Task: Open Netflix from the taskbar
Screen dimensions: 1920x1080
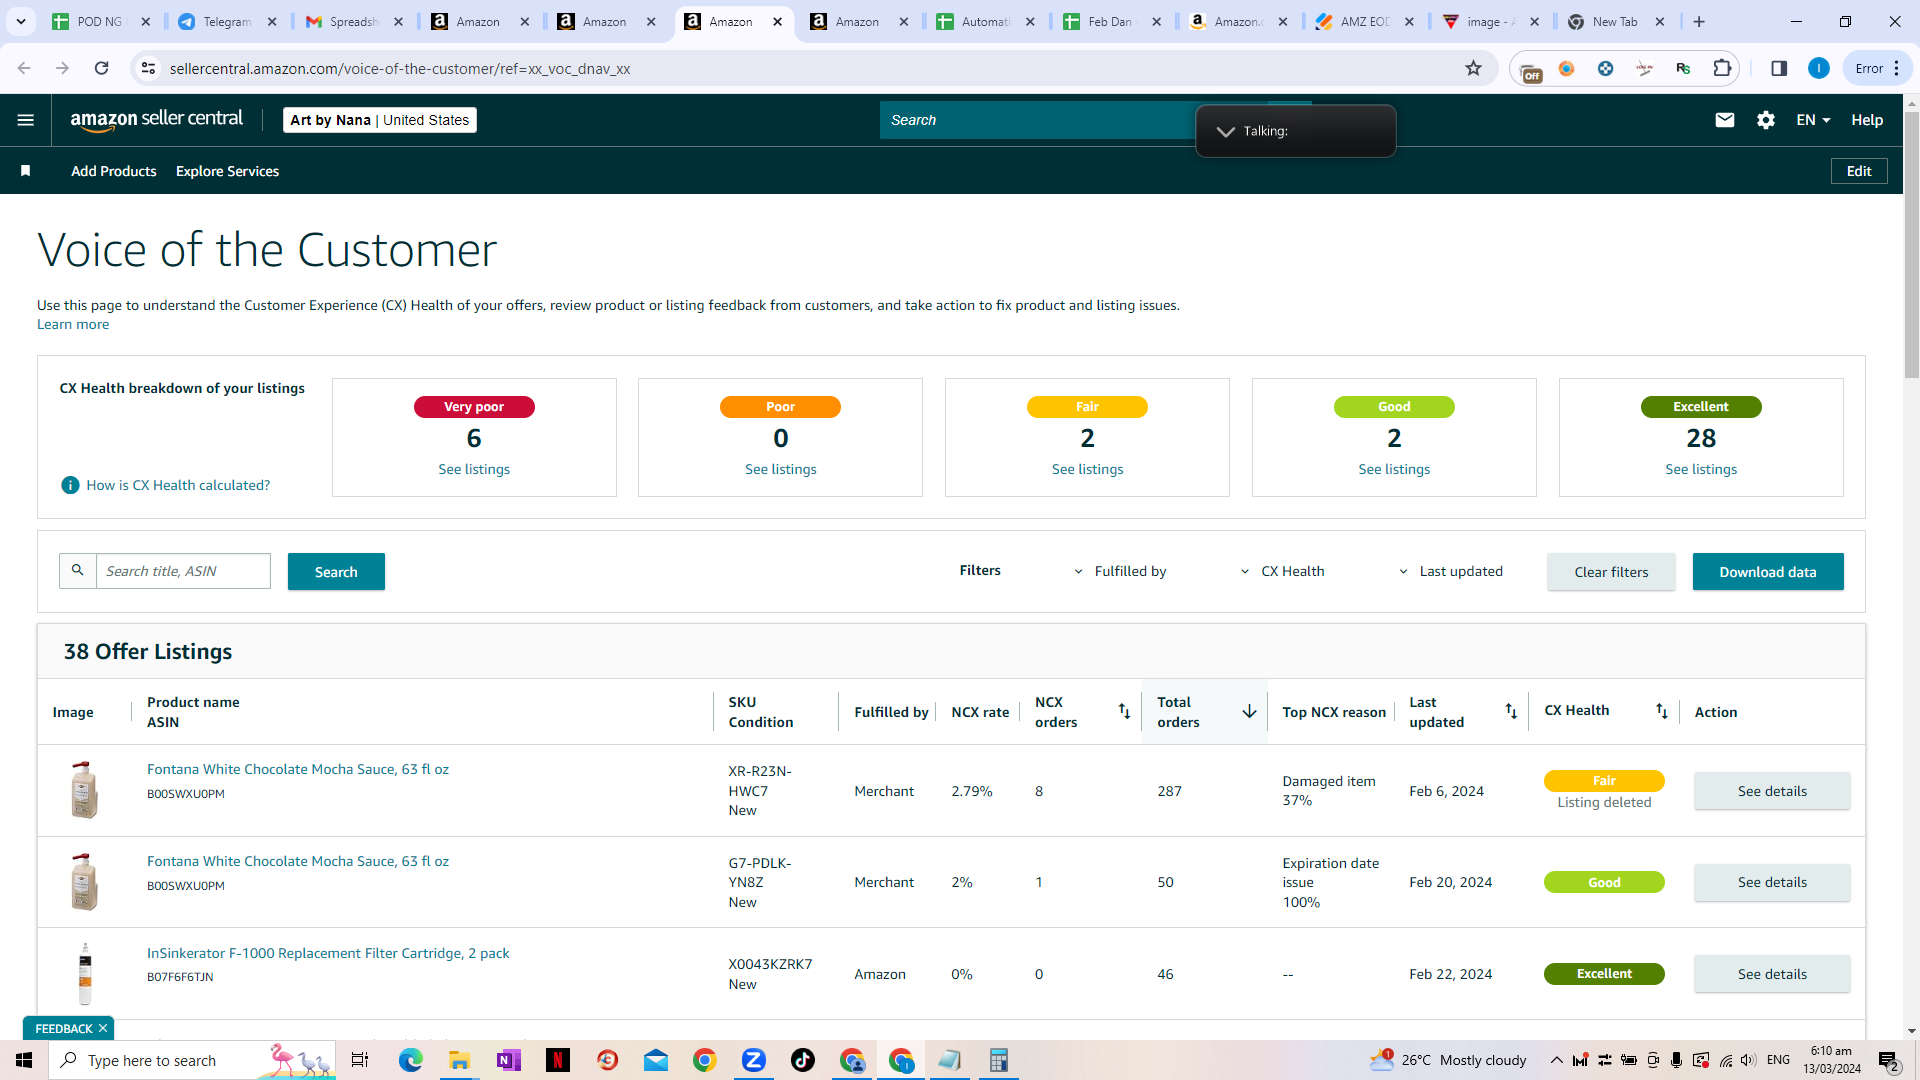Action: click(x=558, y=1060)
